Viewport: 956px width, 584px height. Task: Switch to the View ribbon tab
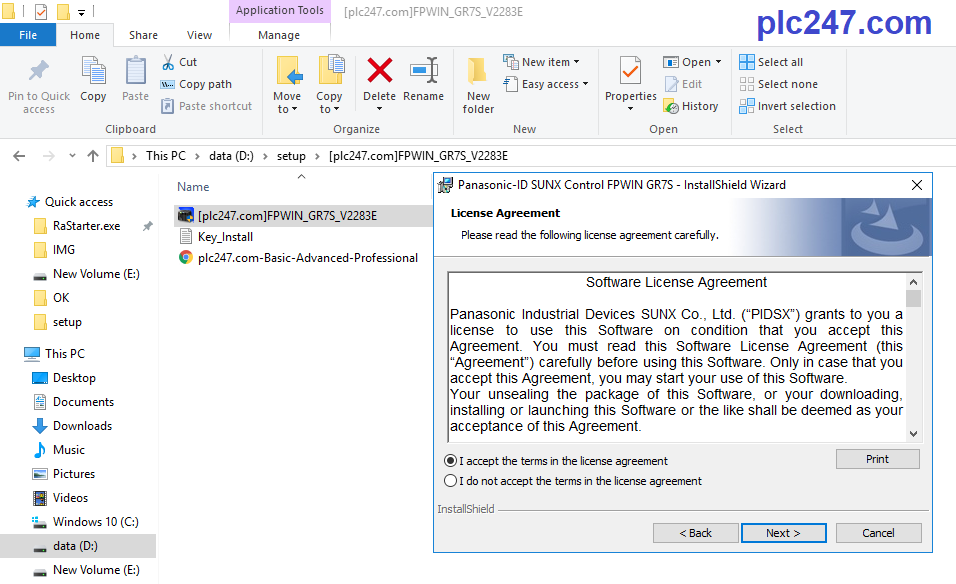(199, 35)
